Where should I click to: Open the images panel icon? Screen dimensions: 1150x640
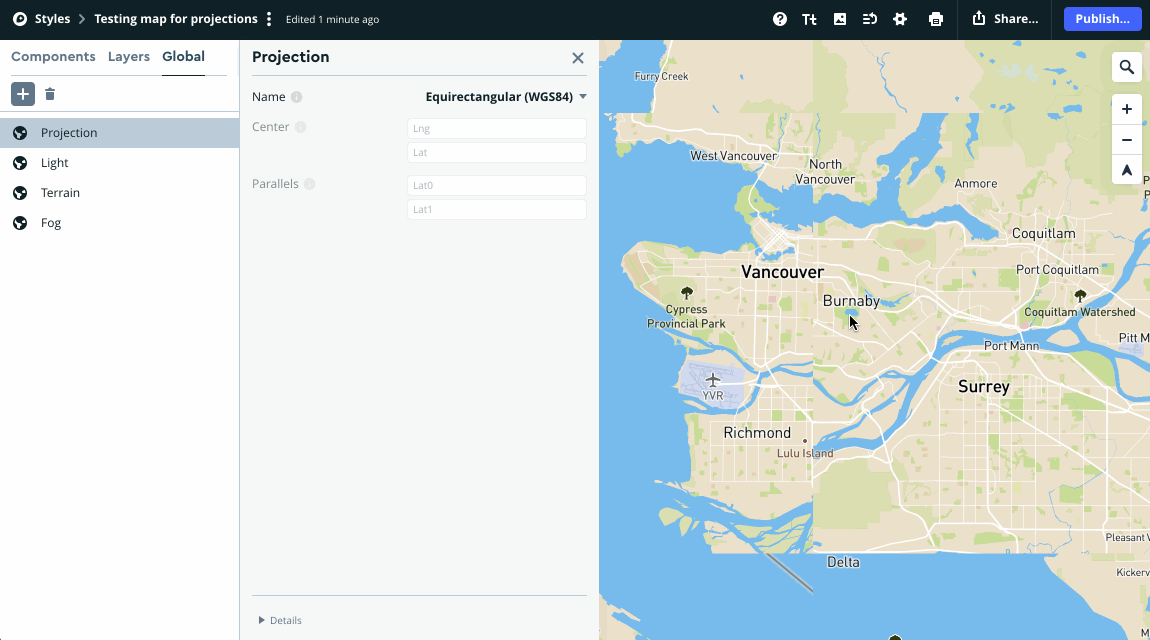[x=839, y=18]
